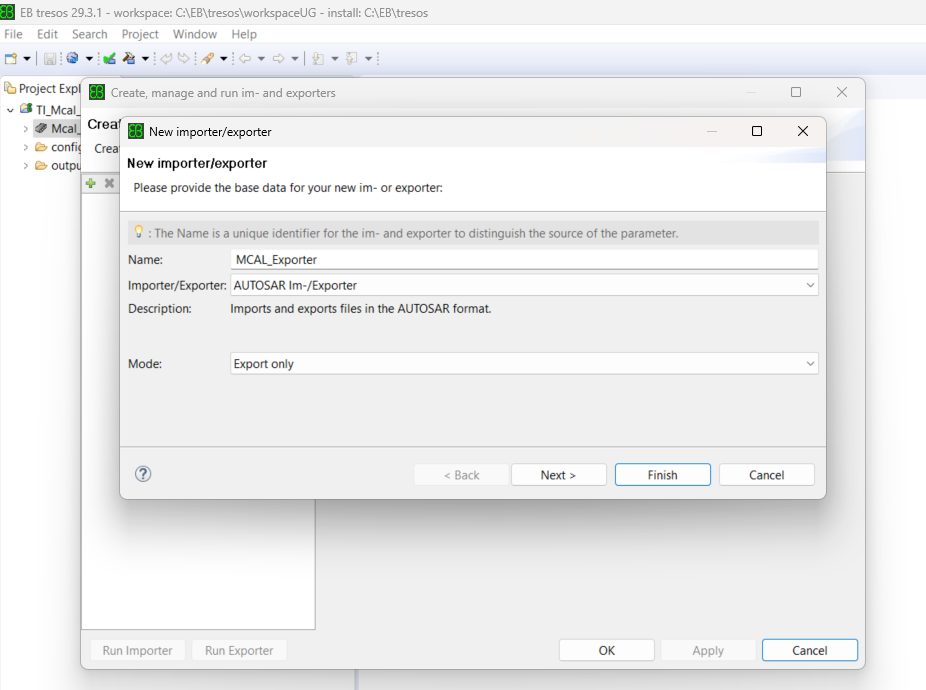Click the Finish button
Viewport: 926px width, 690px height.
coord(662,475)
